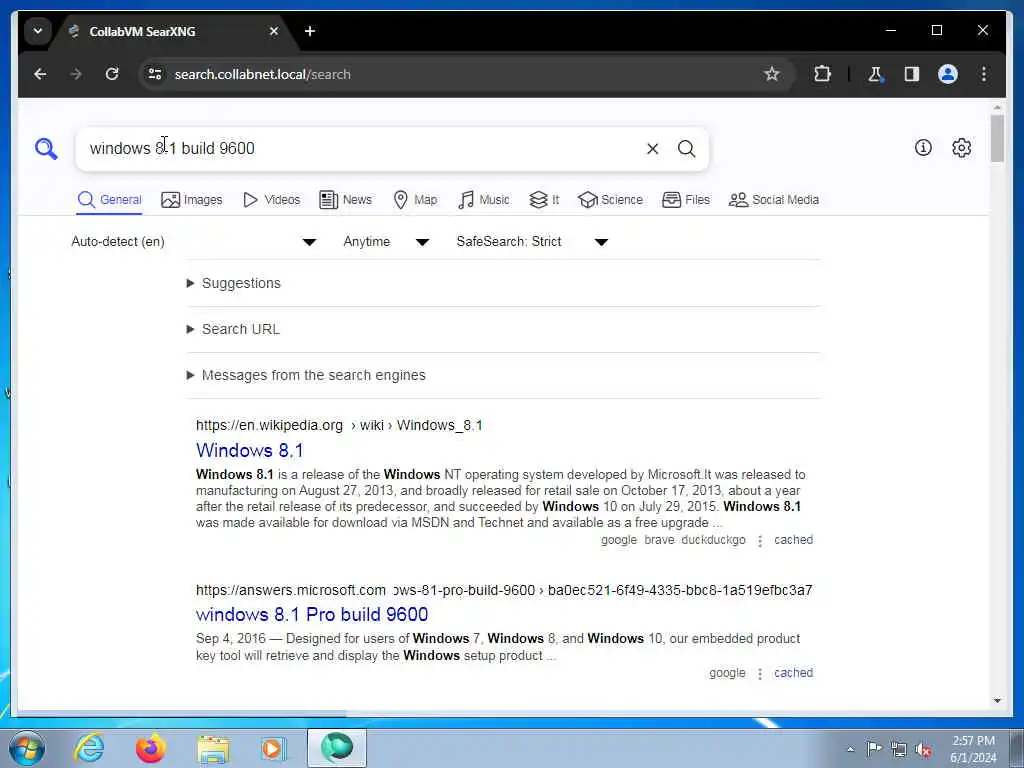
Task: Switch to the News category
Action: (x=345, y=200)
